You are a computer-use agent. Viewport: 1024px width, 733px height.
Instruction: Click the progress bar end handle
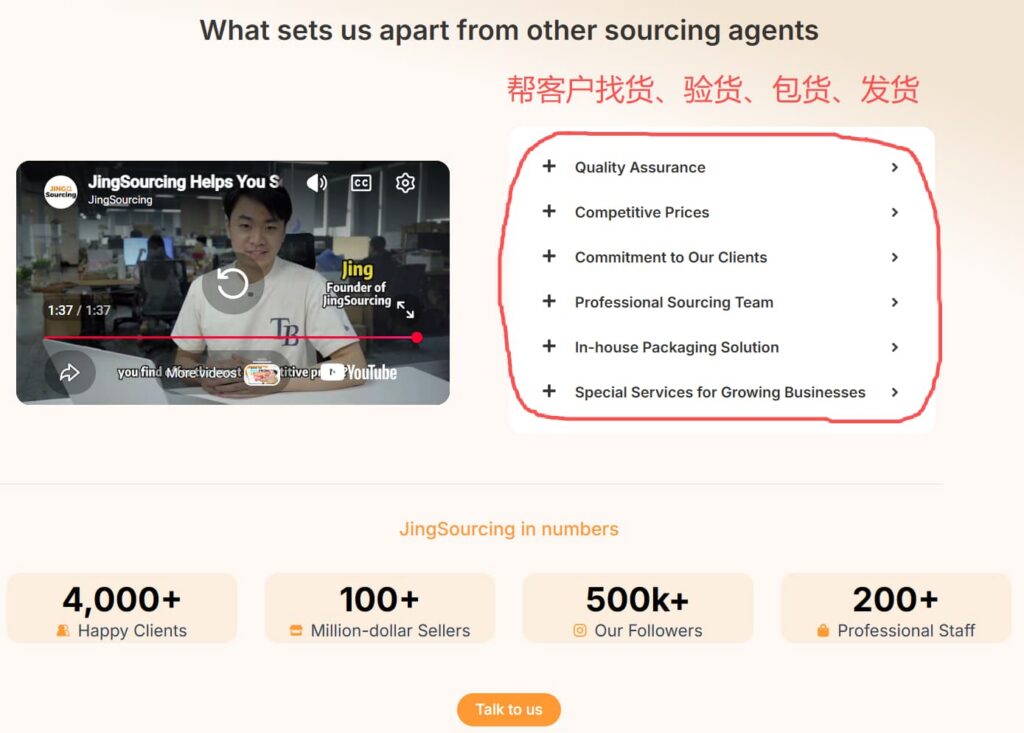(417, 337)
